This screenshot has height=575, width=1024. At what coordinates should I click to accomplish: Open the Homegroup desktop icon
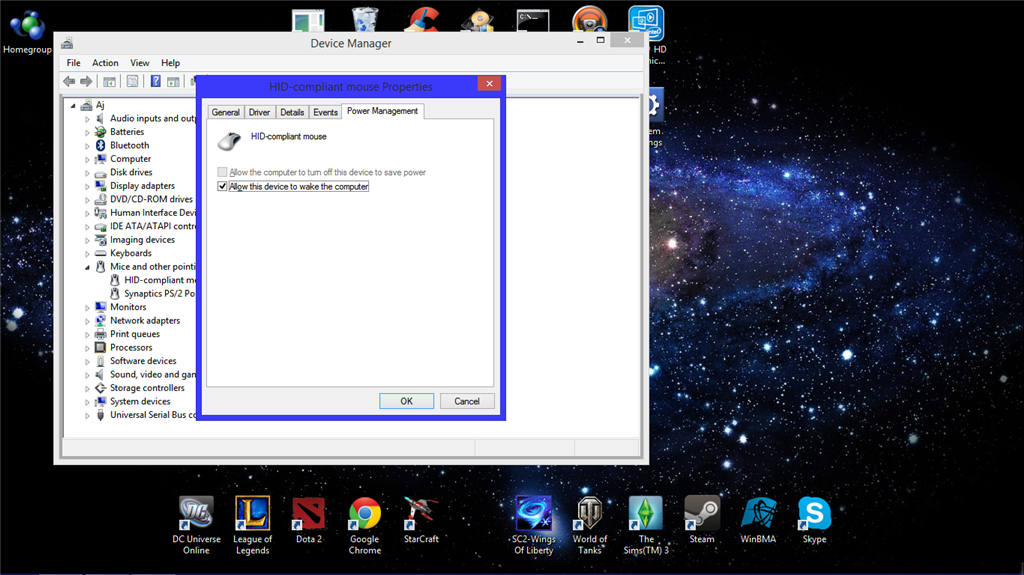point(27,33)
